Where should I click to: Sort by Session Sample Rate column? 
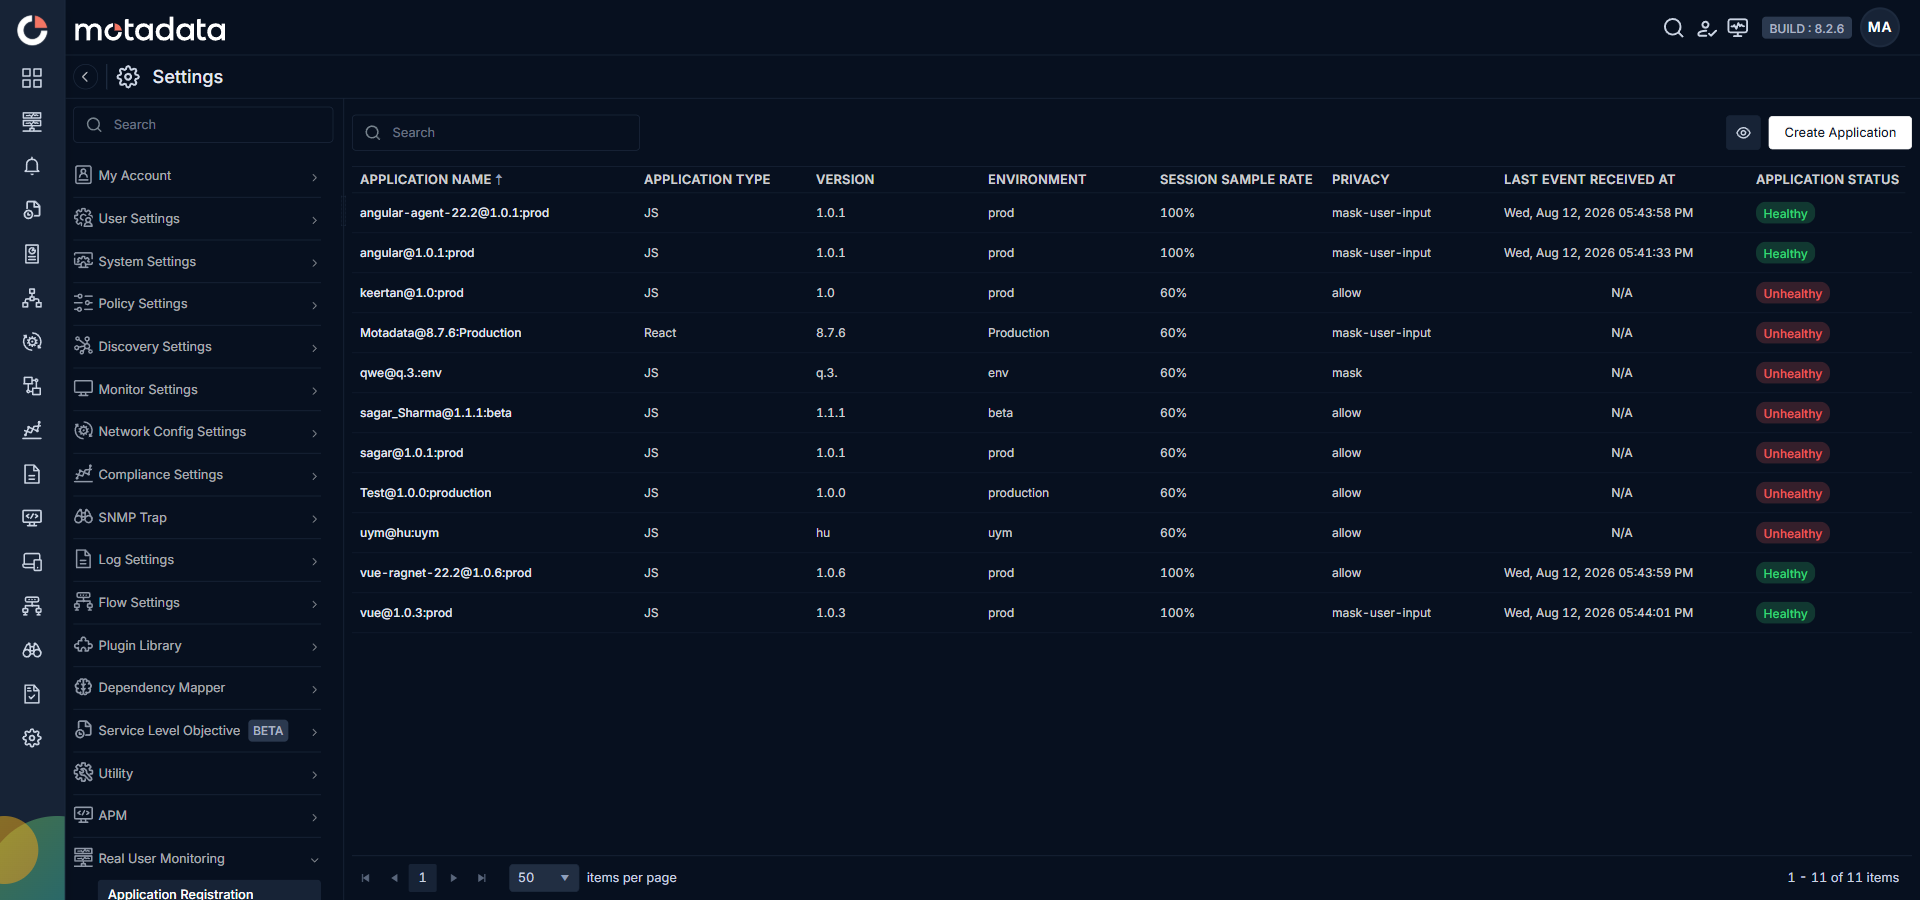[1236, 179]
